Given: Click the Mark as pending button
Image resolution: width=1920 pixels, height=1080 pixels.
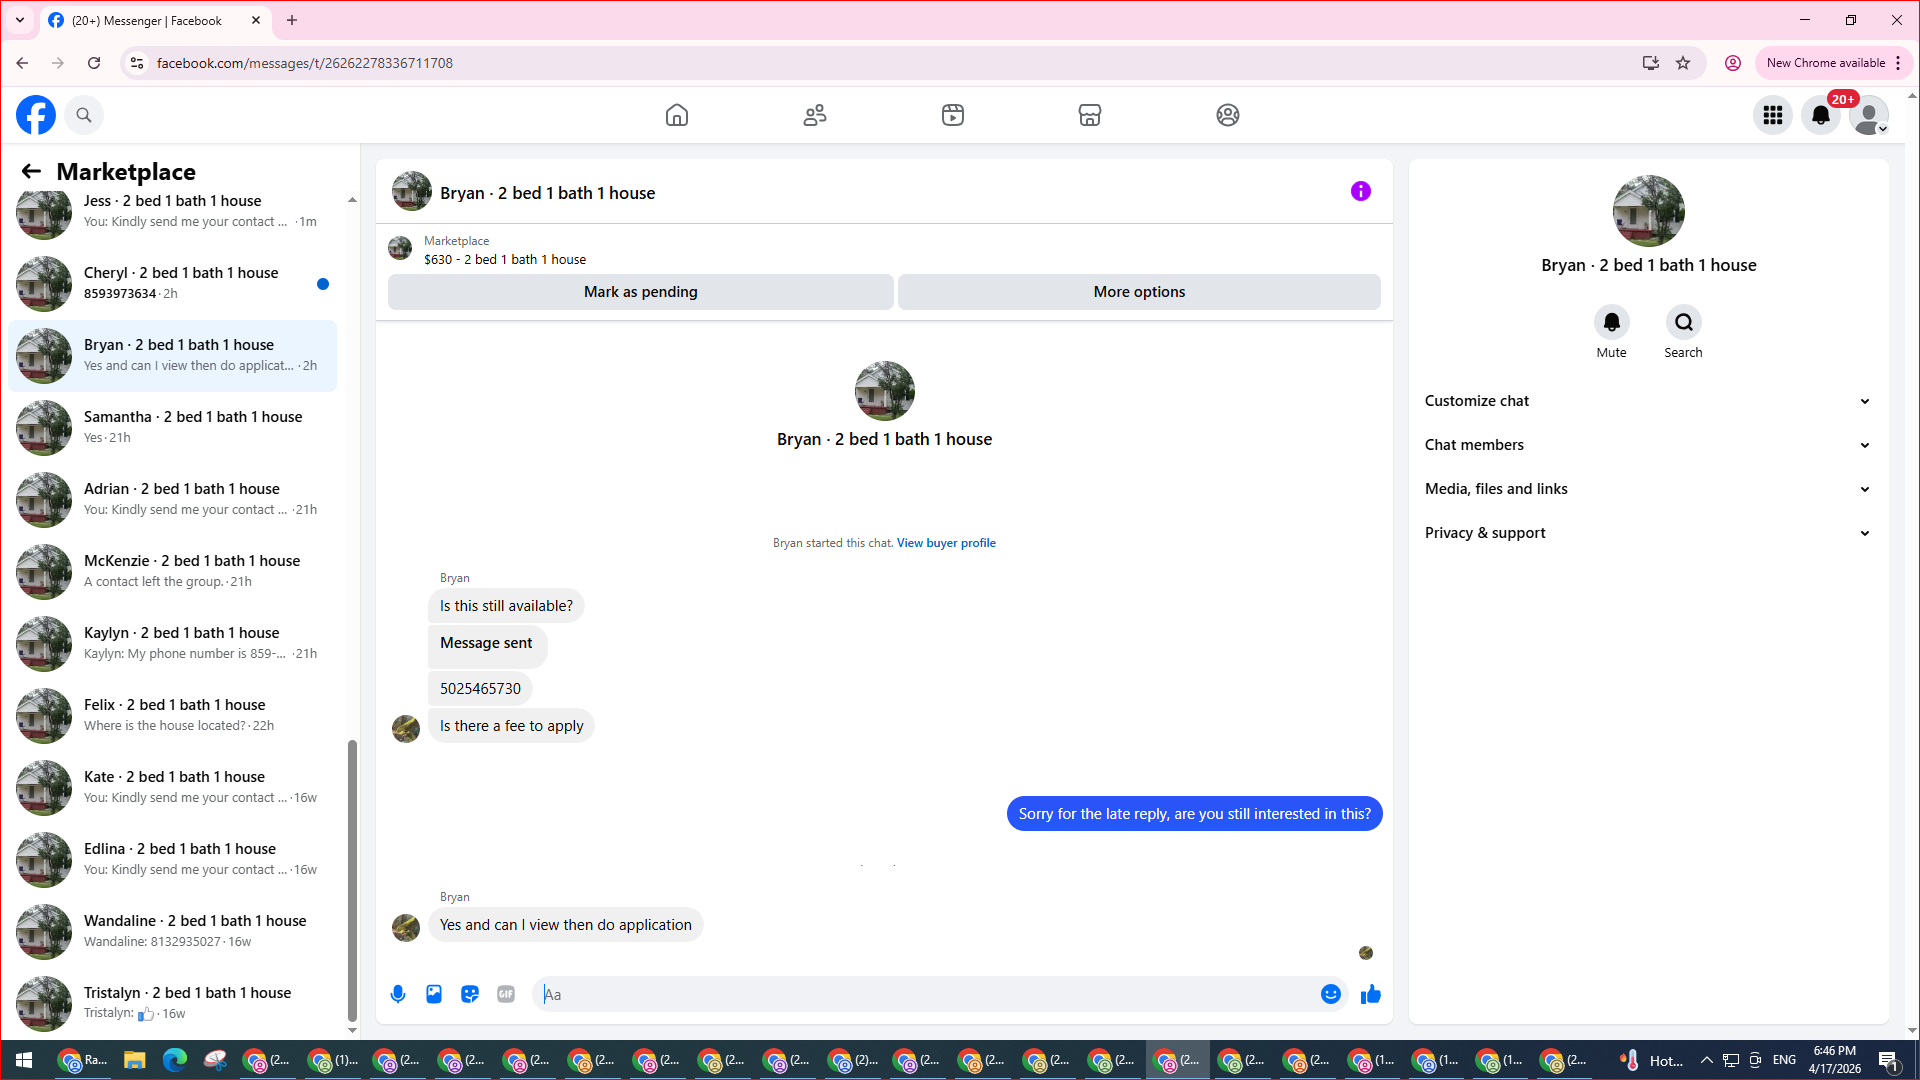Looking at the screenshot, I should coord(640,292).
